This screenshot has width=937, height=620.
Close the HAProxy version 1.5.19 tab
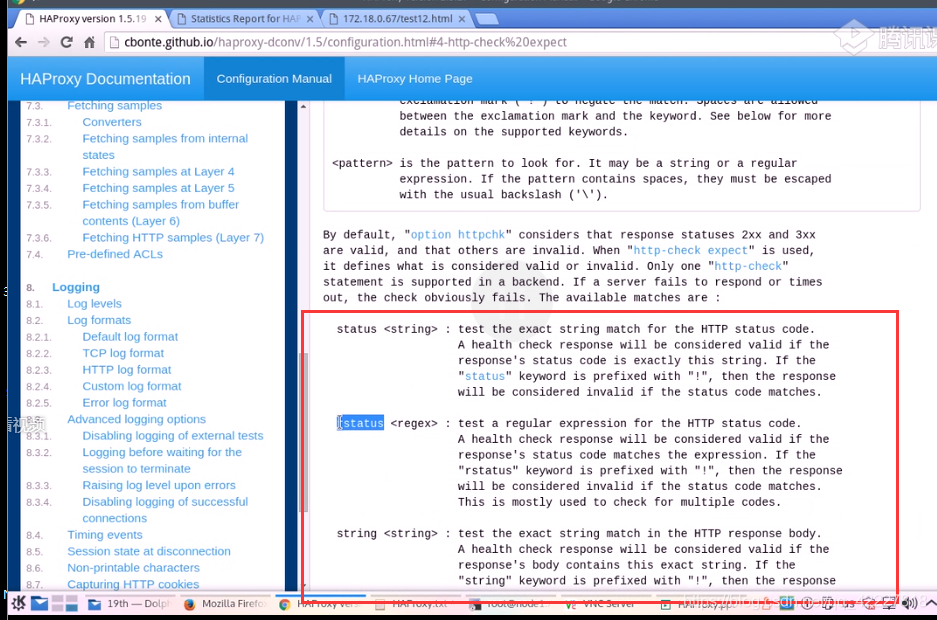[x=158, y=19]
